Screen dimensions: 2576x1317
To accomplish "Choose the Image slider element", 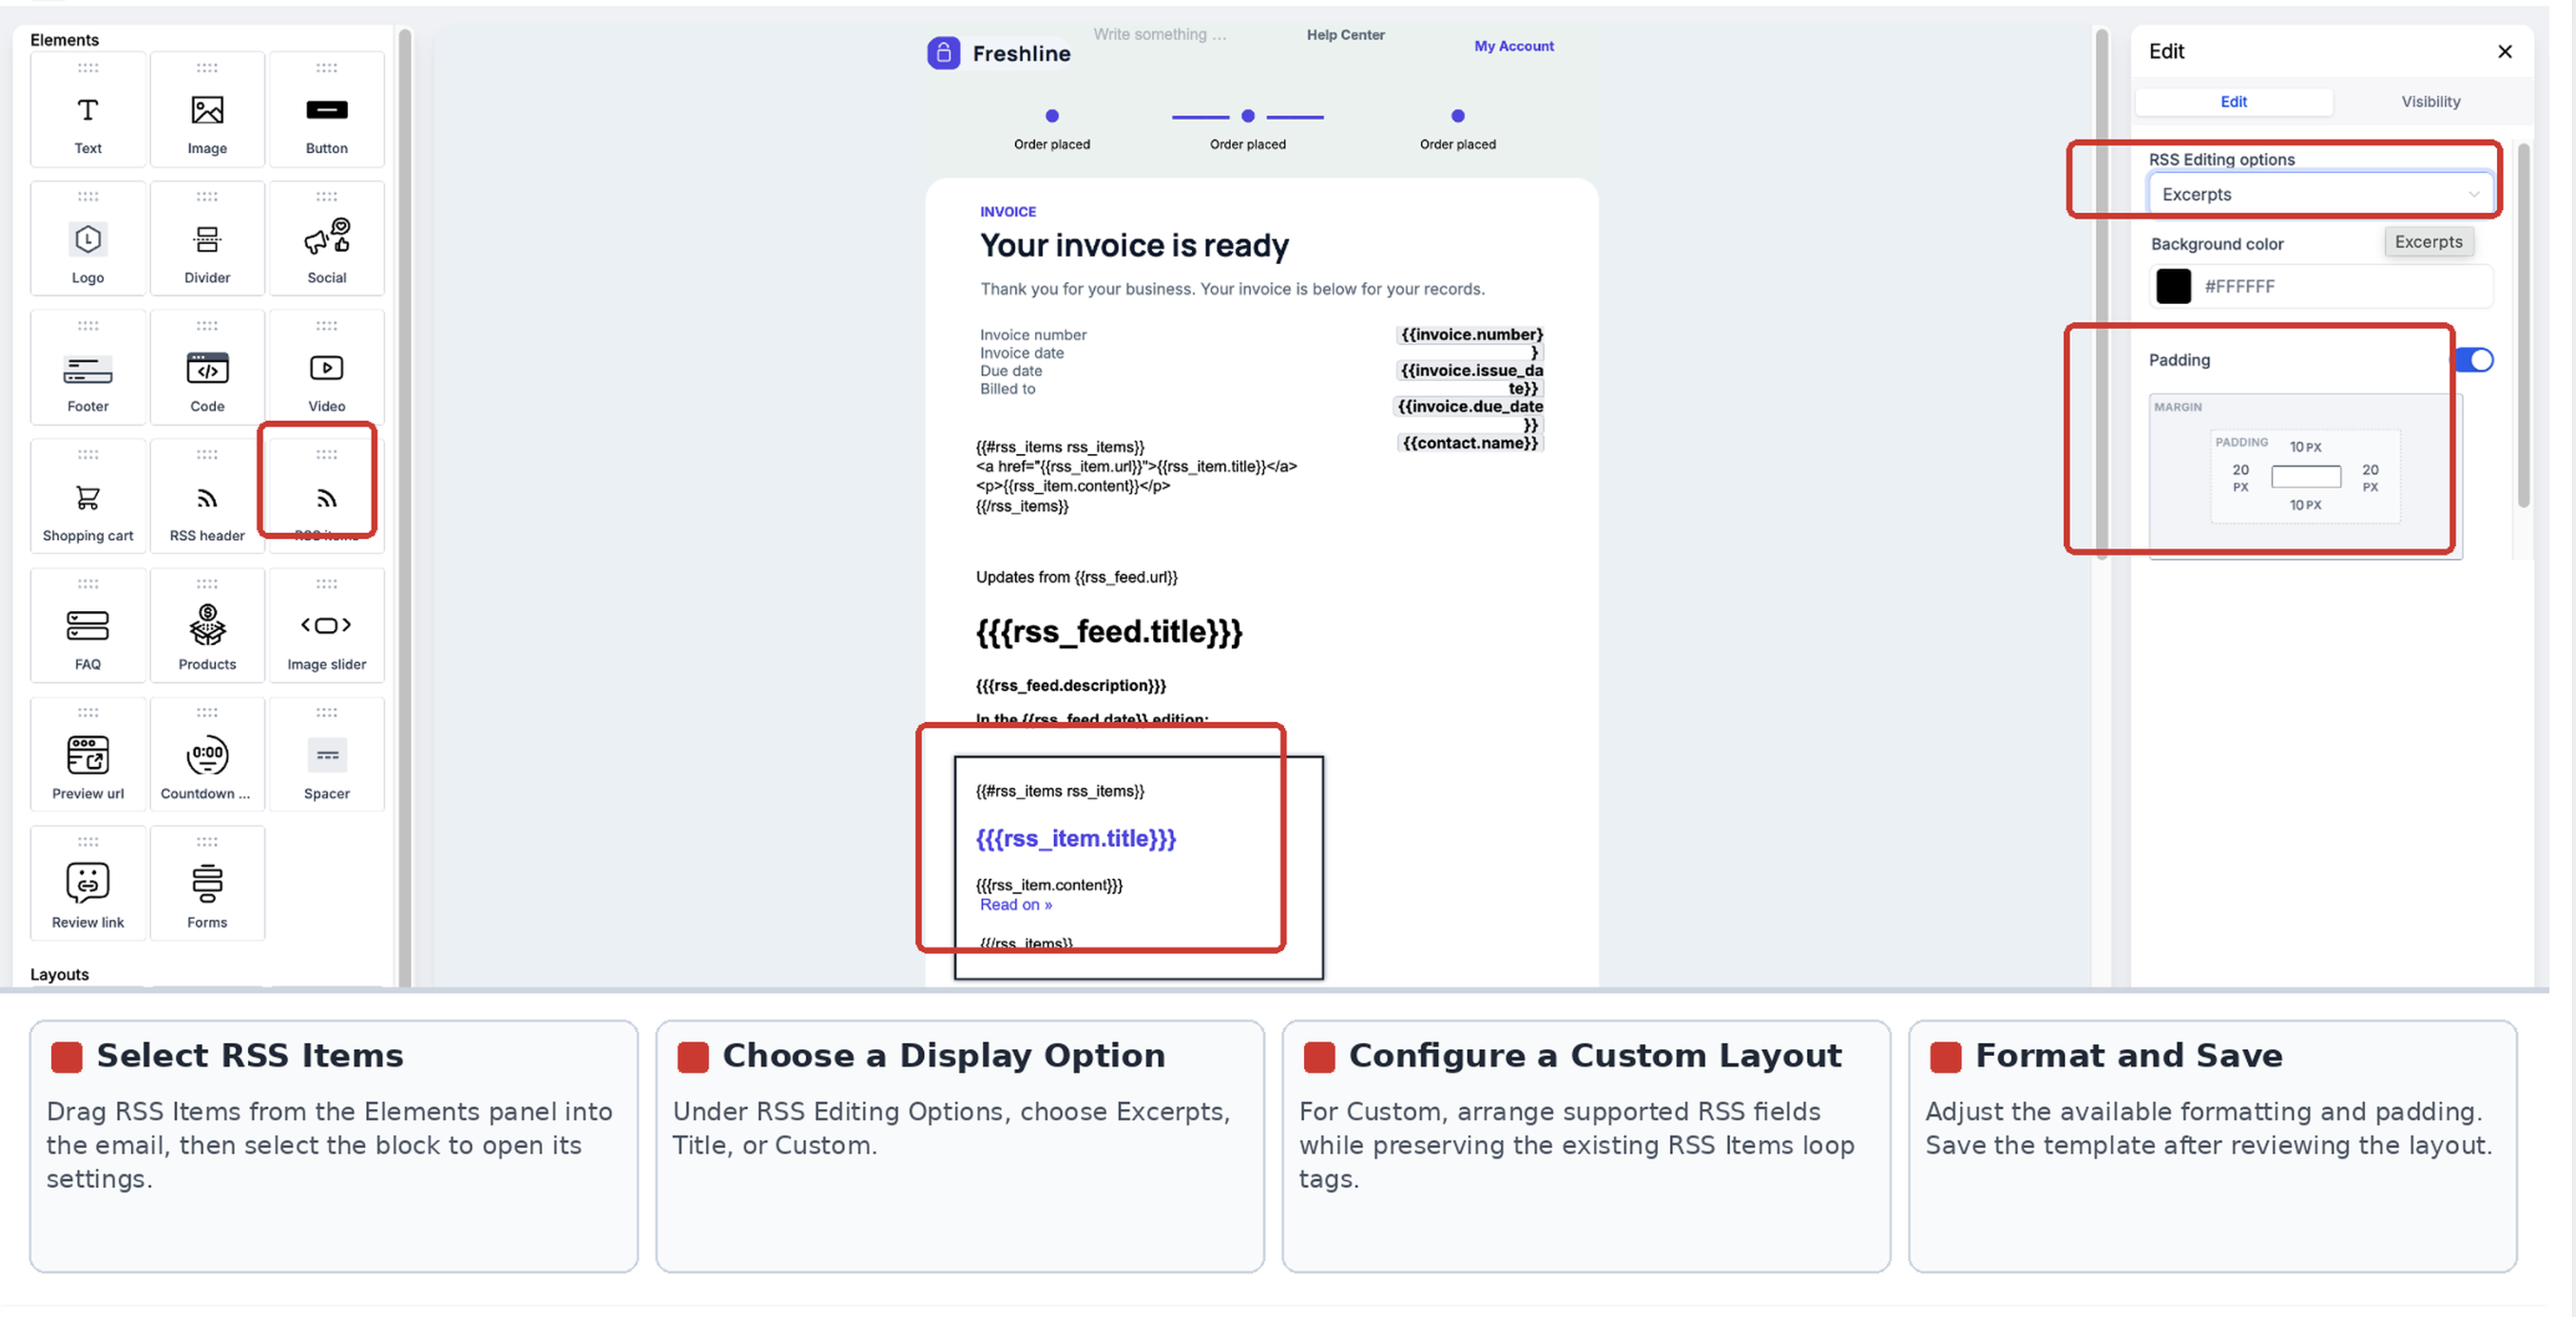I will pyautogui.click(x=327, y=626).
